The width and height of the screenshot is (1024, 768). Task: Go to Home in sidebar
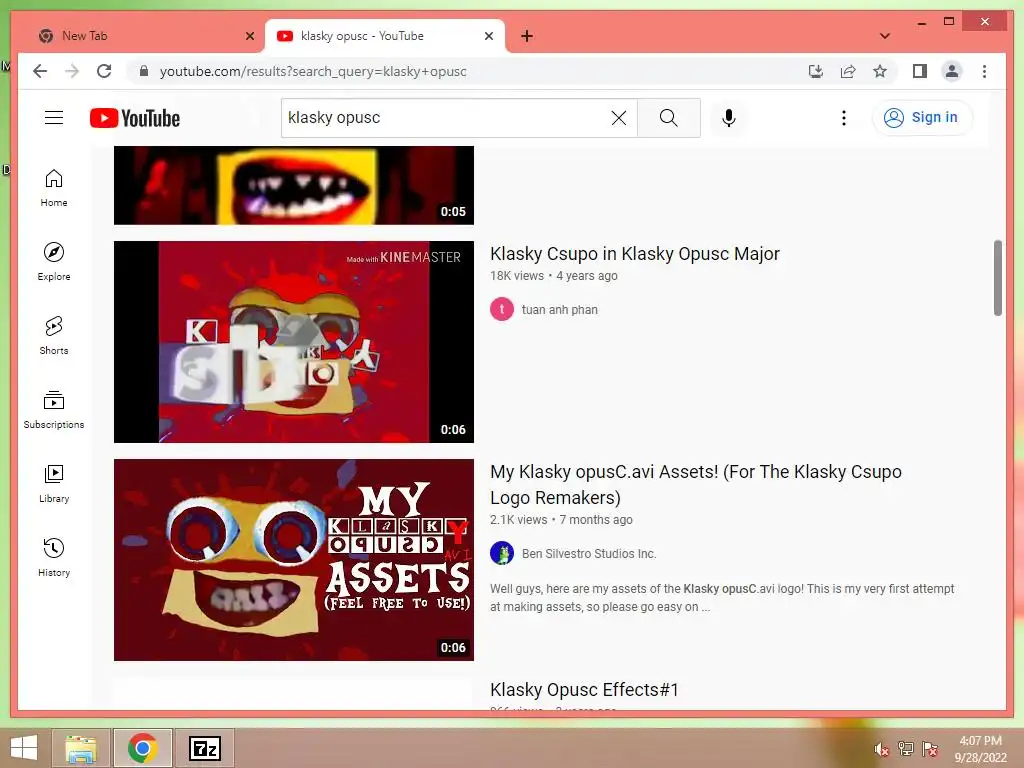[x=54, y=188]
